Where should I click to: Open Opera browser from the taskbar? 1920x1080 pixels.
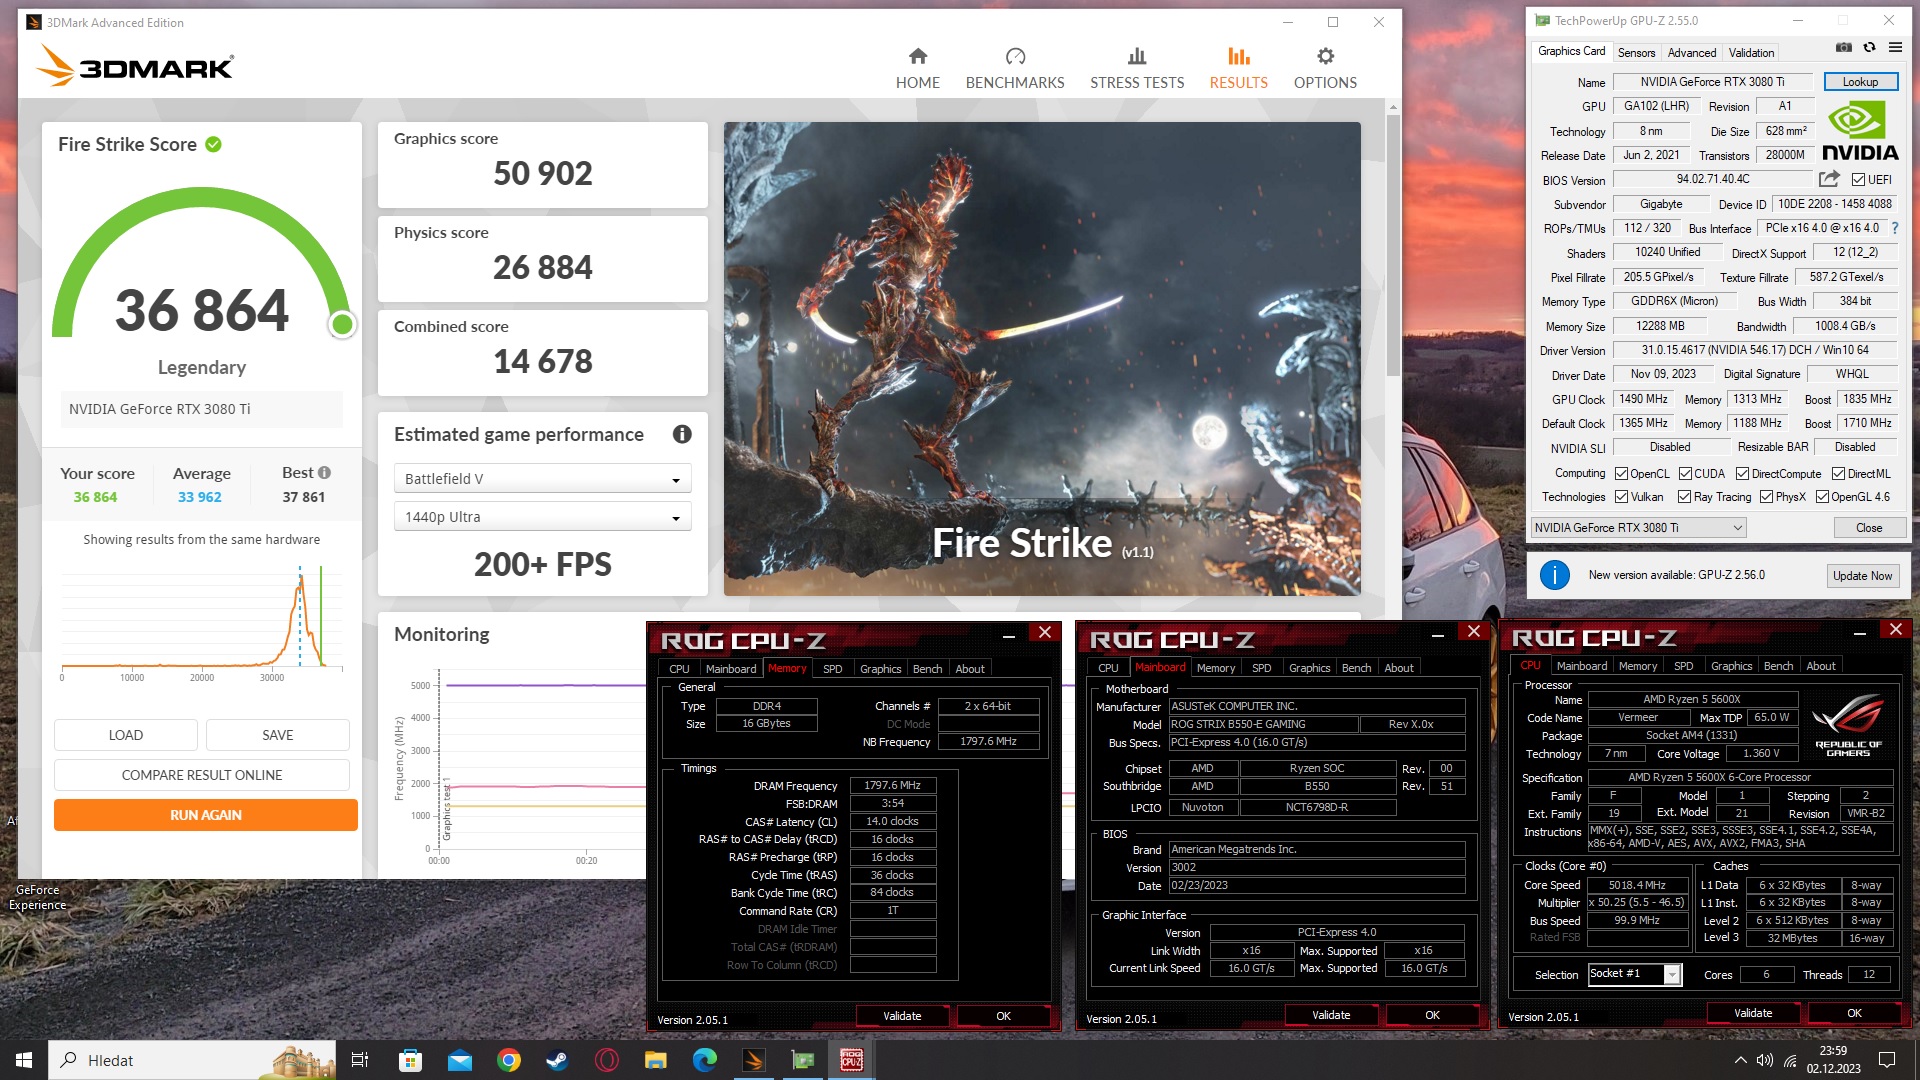[606, 1060]
